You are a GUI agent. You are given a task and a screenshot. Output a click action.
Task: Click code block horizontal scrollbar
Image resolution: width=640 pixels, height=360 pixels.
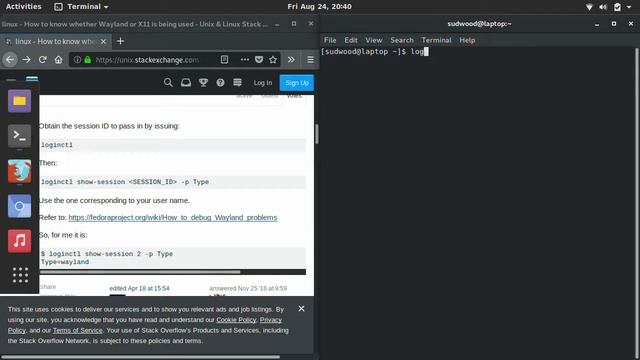click(140, 272)
